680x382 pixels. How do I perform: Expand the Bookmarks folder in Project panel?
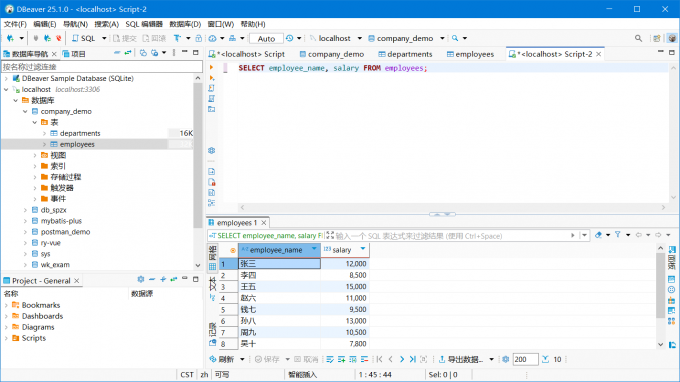6,305
